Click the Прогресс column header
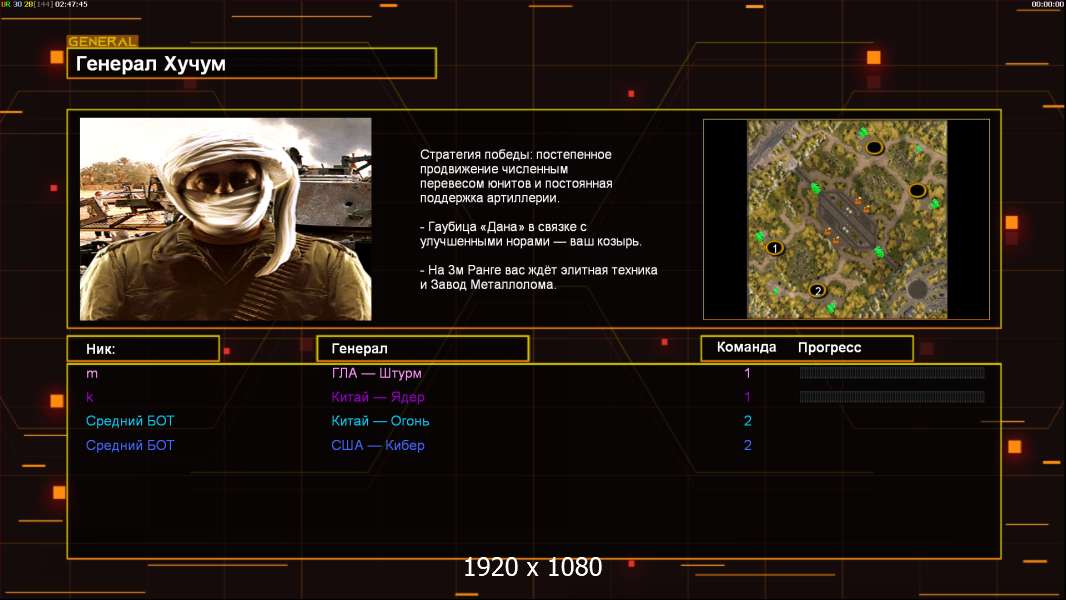Viewport: 1066px width, 600px height. 829,348
